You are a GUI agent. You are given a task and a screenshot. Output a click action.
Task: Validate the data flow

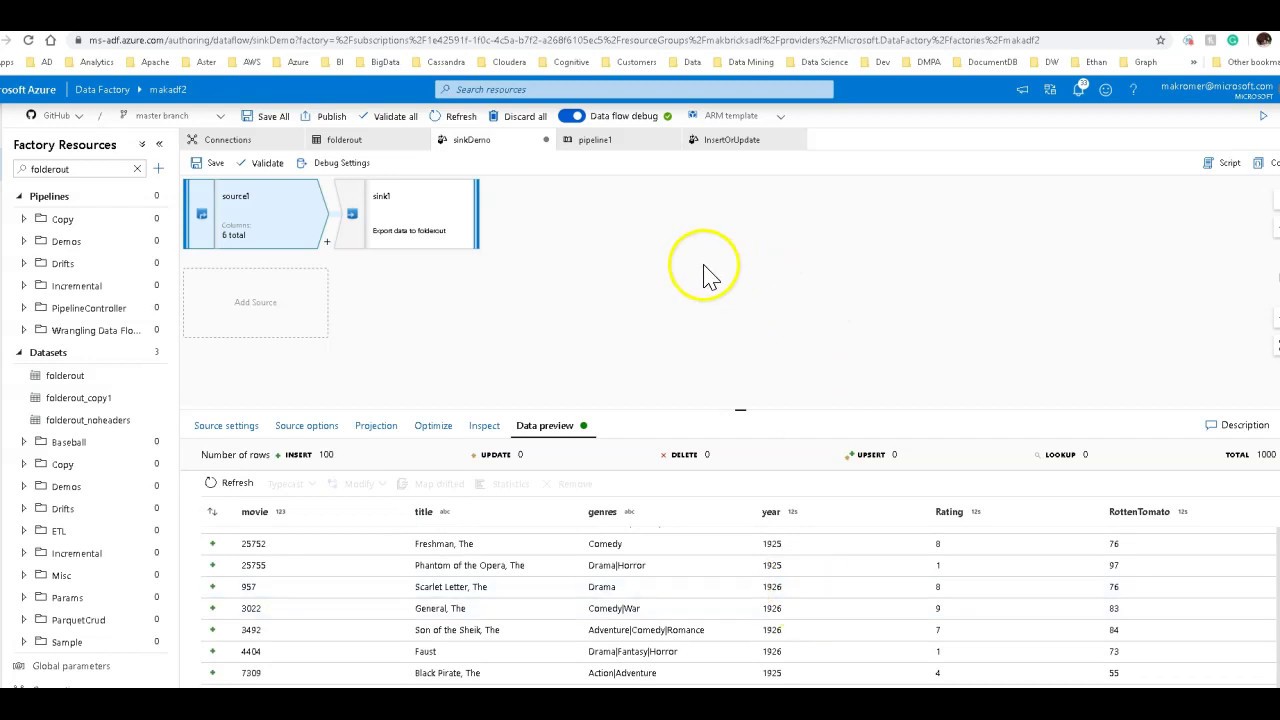260,163
